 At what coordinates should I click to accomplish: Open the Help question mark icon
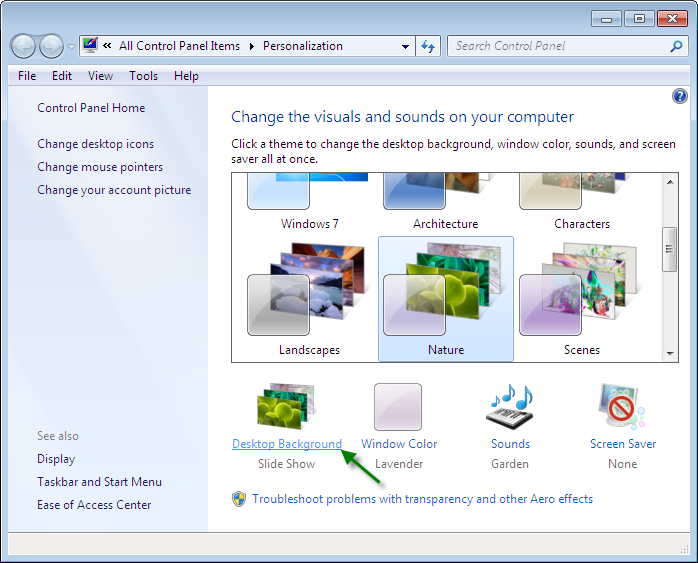pyautogui.click(x=680, y=96)
